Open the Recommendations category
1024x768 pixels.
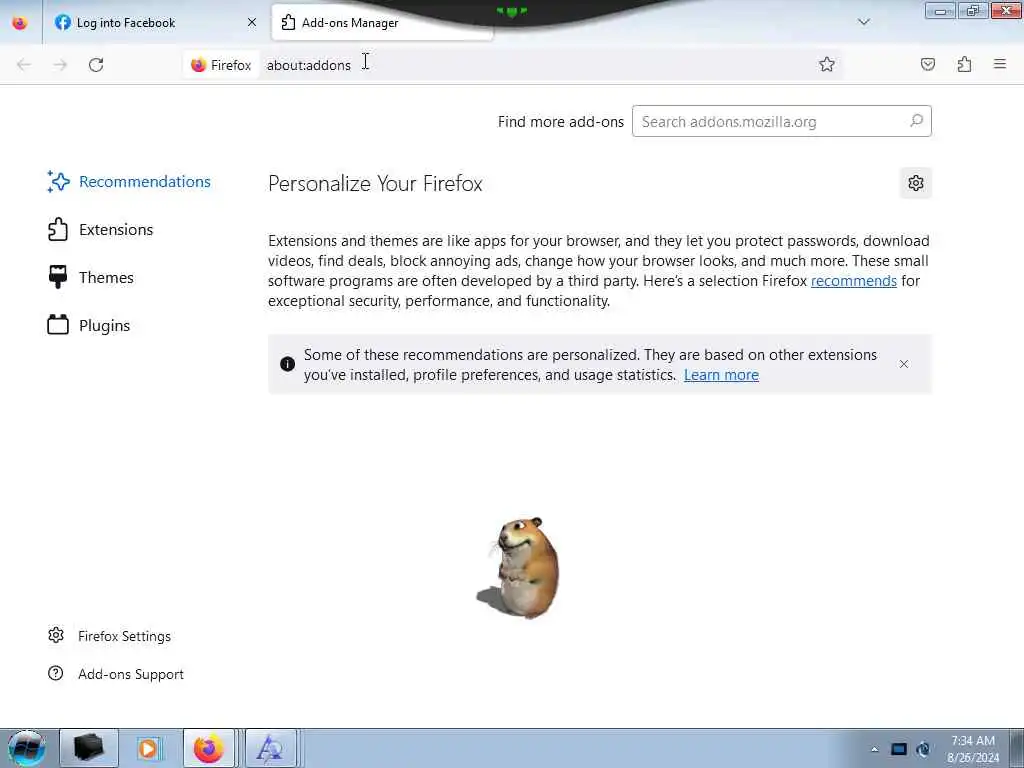point(129,182)
